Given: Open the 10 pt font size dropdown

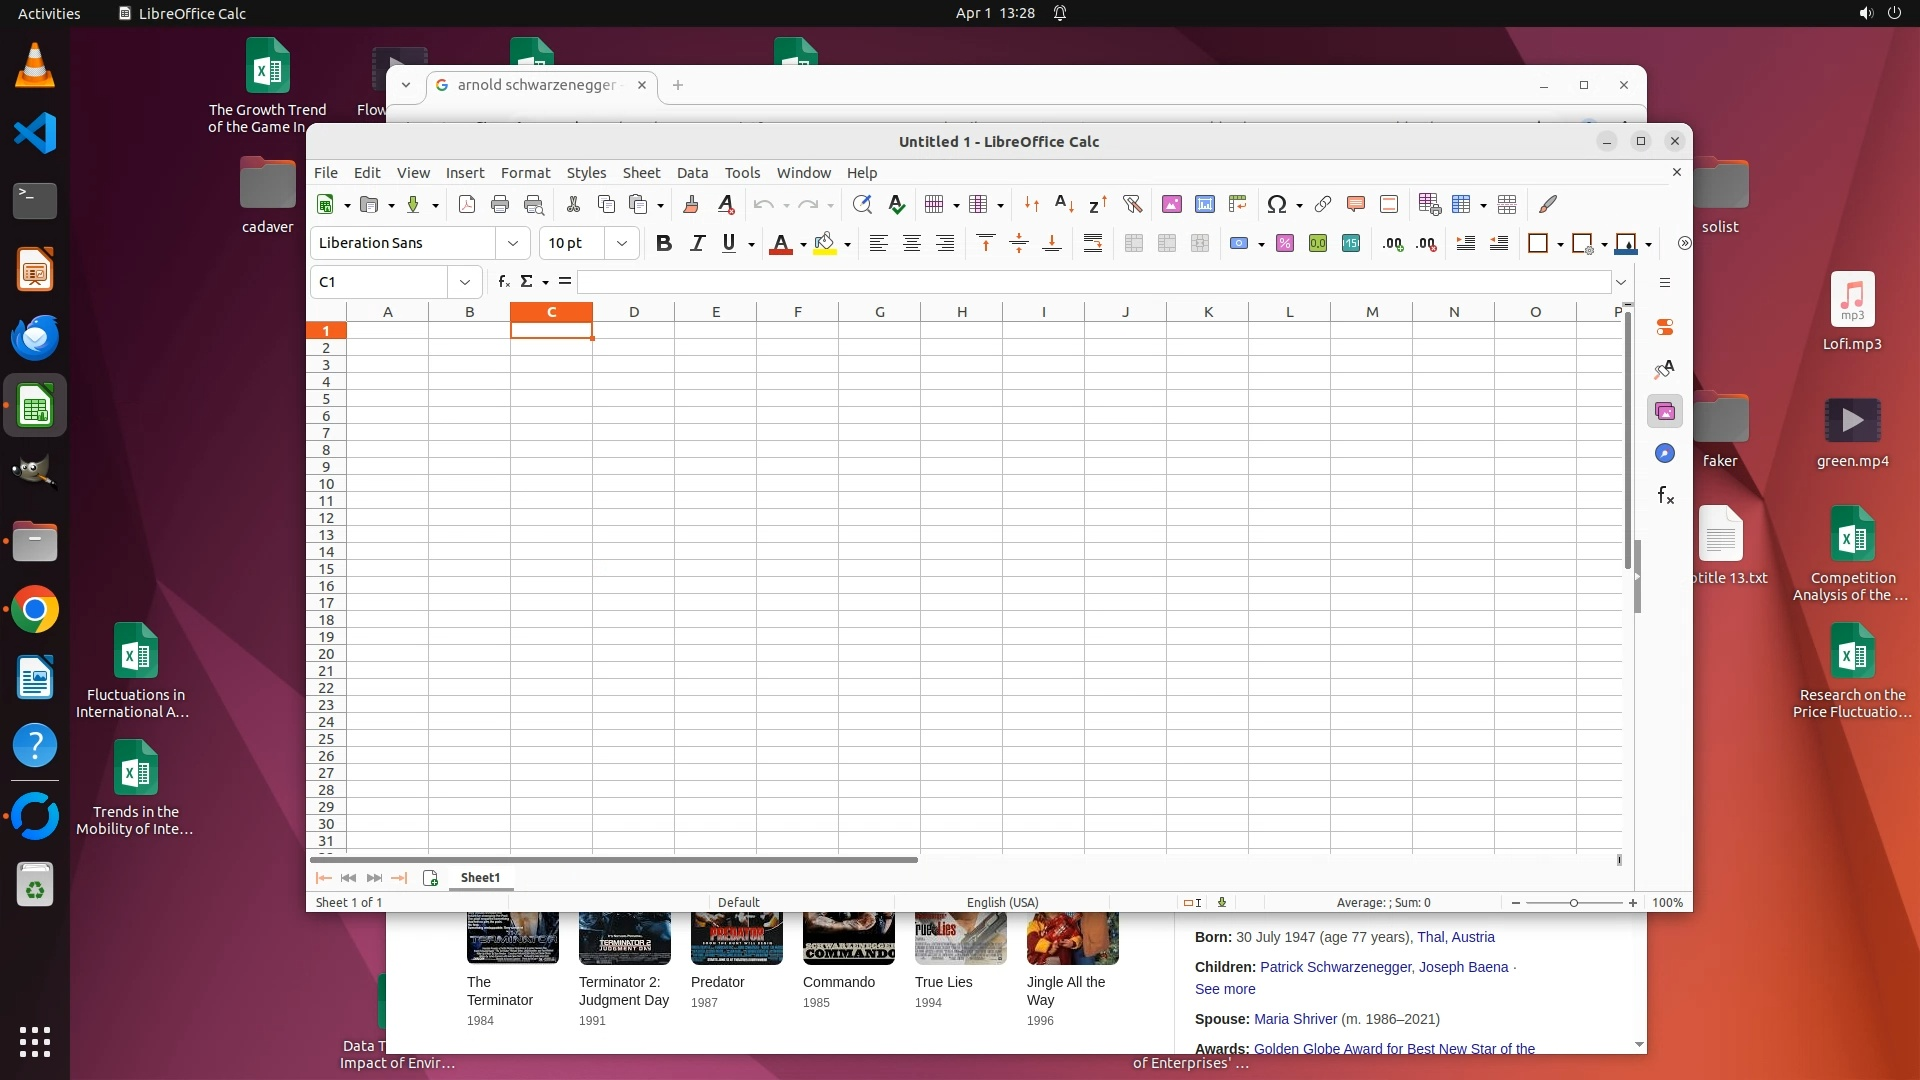Looking at the screenshot, I should point(622,243).
